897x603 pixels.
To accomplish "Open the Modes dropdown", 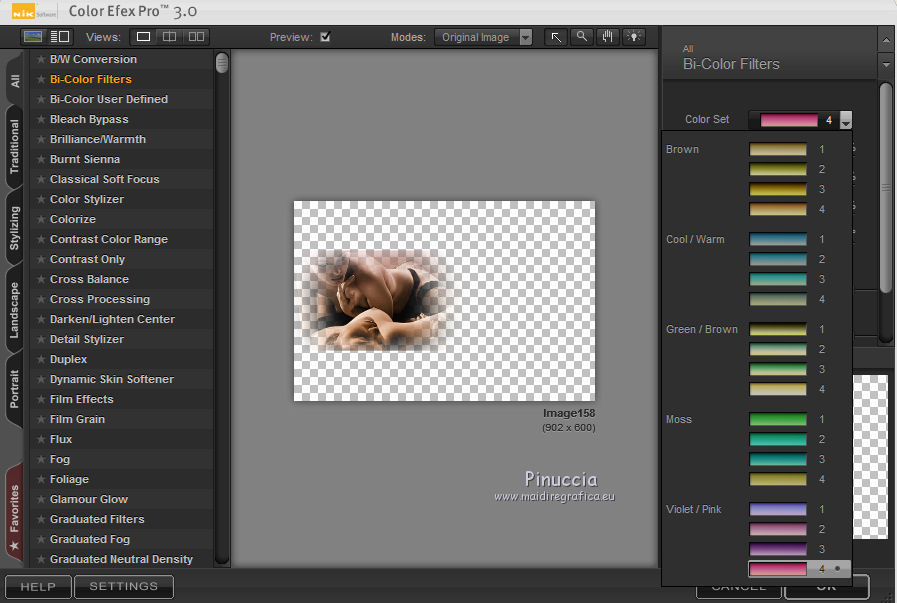I will pyautogui.click(x=484, y=37).
